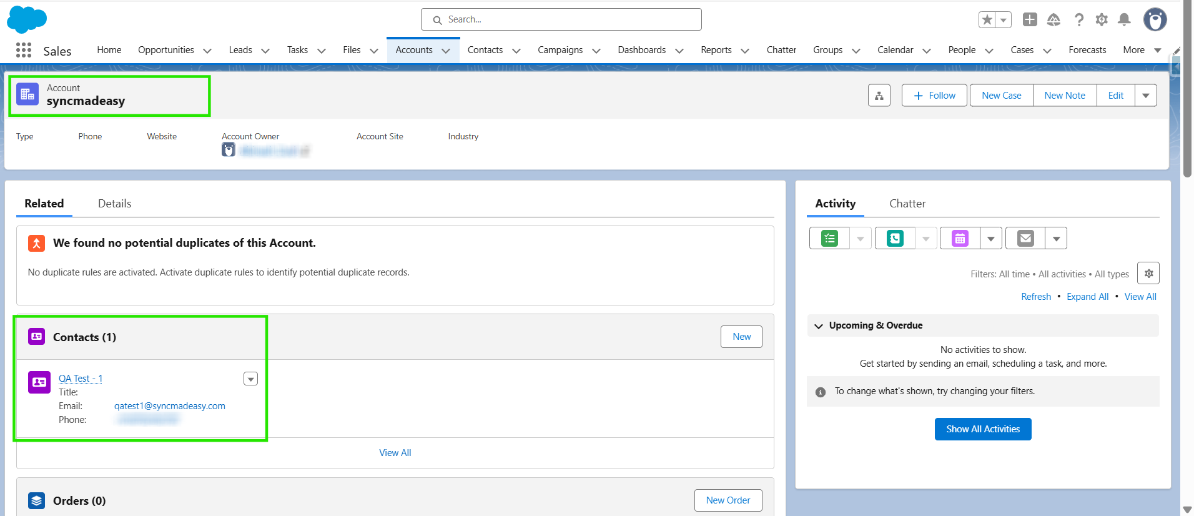Open the App Launcher grid icon
1194x516 pixels.
tap(24, 50)
